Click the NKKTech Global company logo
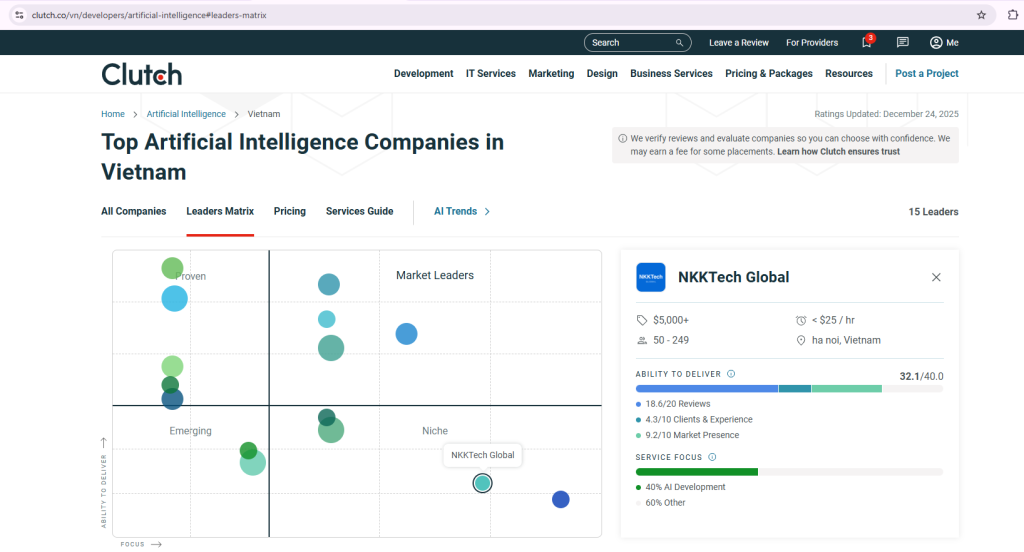 point(651,277)
